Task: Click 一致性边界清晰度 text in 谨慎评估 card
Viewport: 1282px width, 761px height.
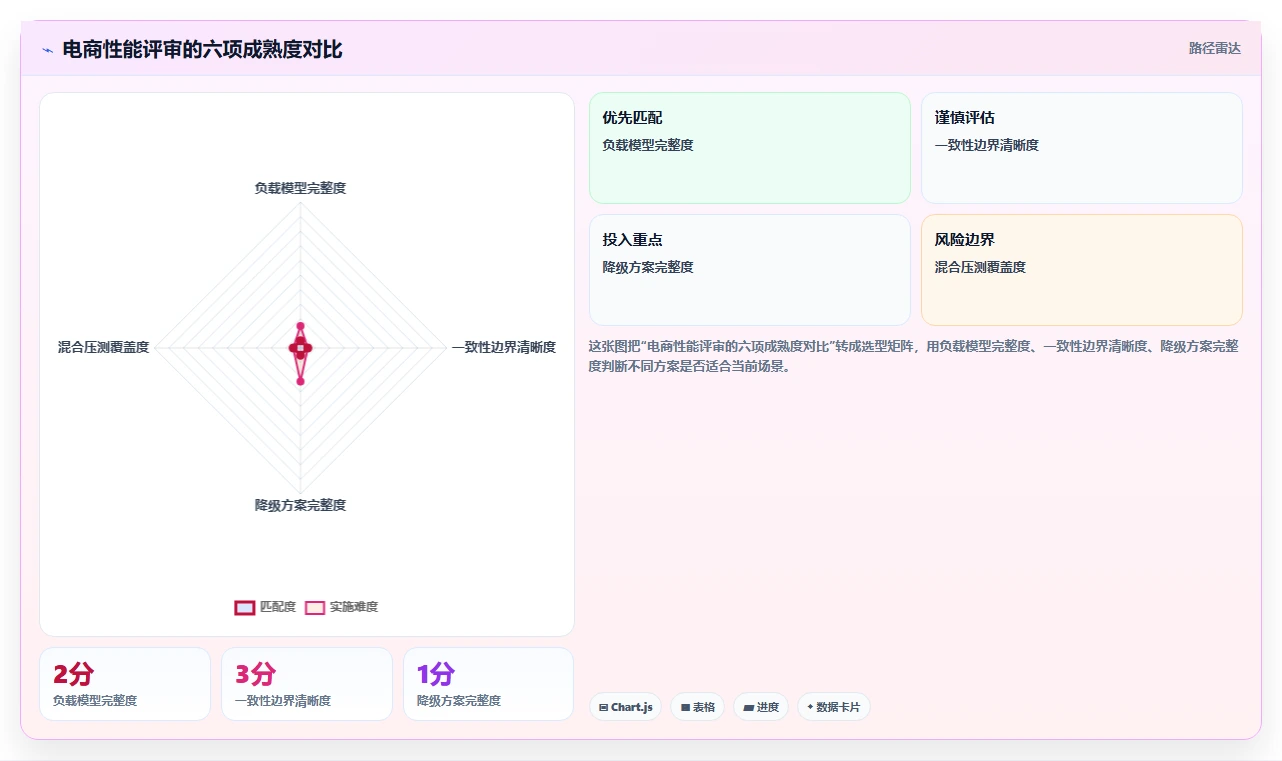Action: [987, 145]
